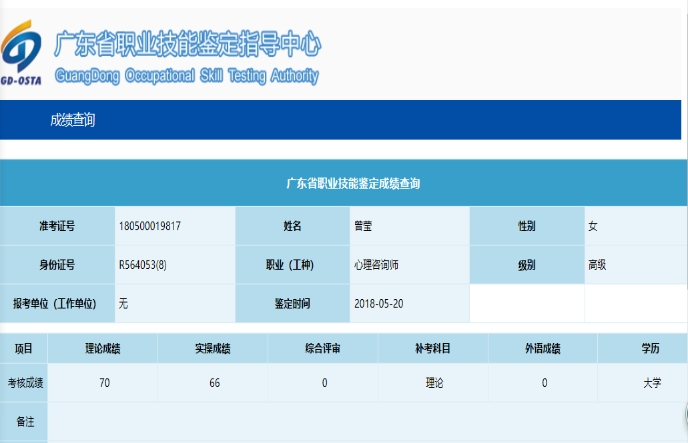The width and height of the screenshot is (688, 443).
Task: Click the 报考单位 value 无
Action: [x=123, y=303]
